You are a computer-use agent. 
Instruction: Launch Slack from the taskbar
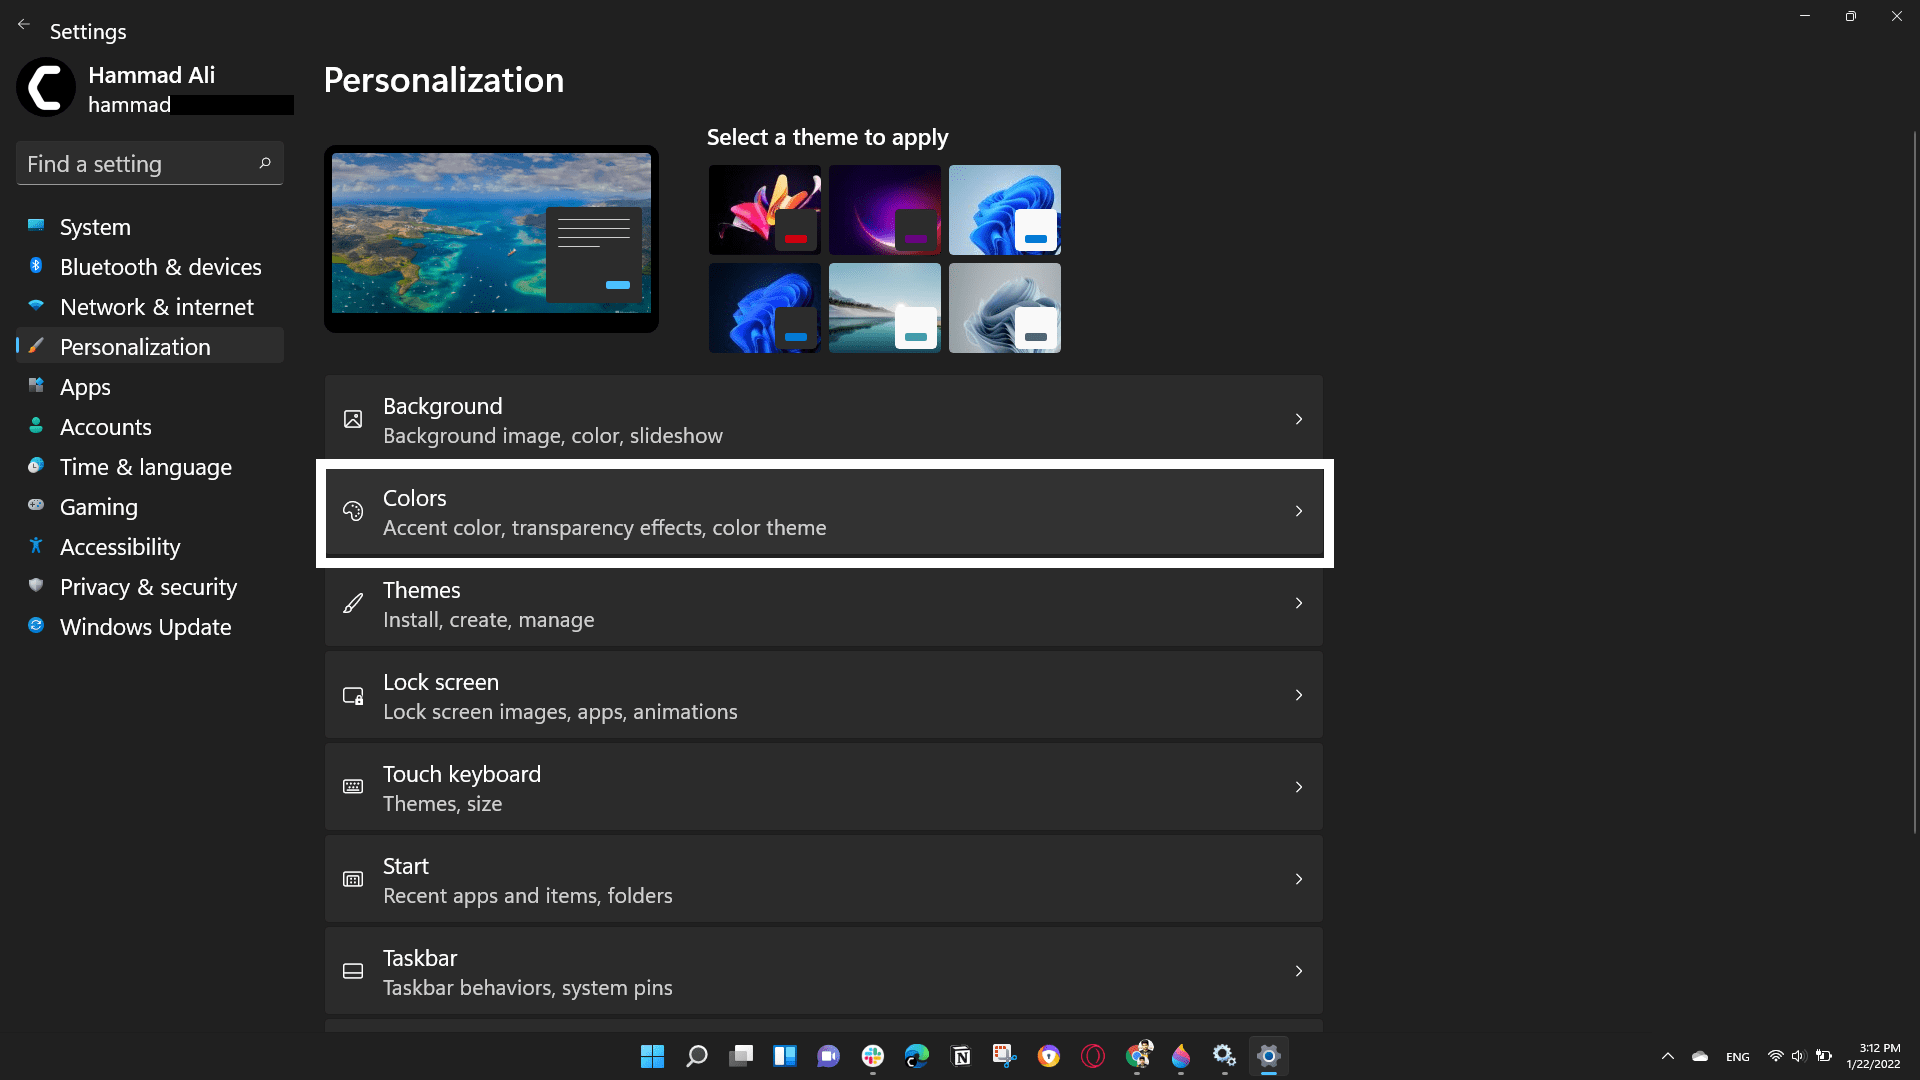coord(873,1056)
